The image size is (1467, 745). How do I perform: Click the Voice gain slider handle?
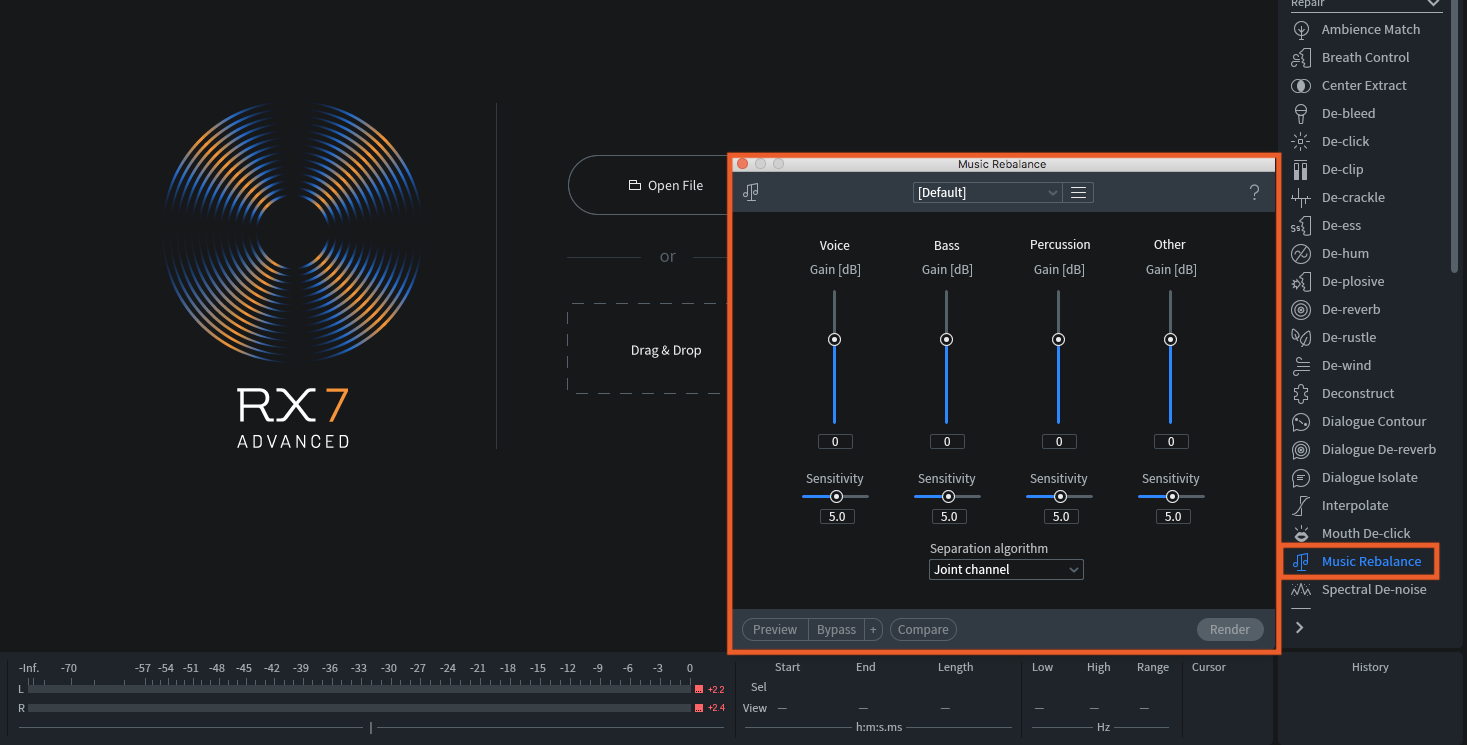pyautogui.click(x=834, y=339)
